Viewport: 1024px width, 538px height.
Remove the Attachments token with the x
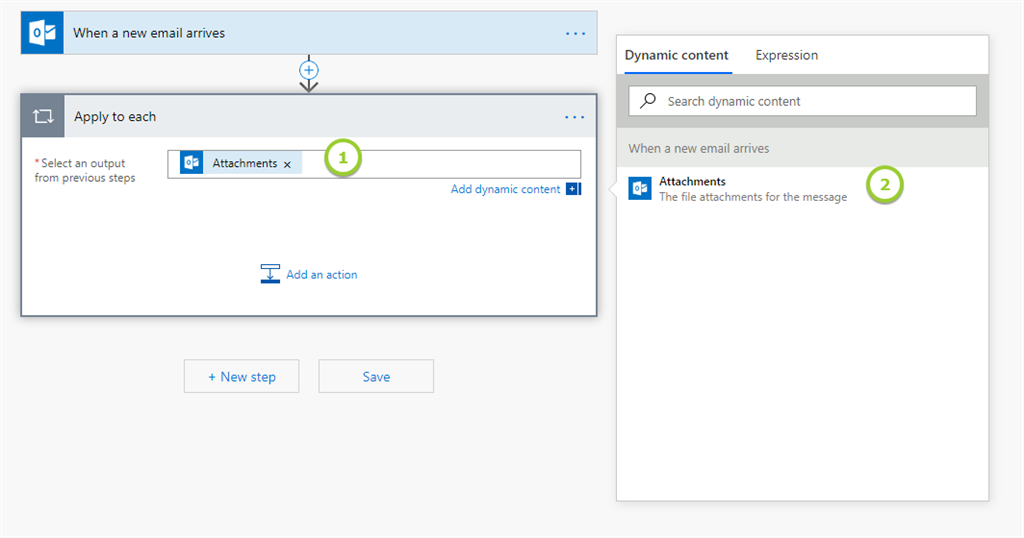(x=287, y=164)
